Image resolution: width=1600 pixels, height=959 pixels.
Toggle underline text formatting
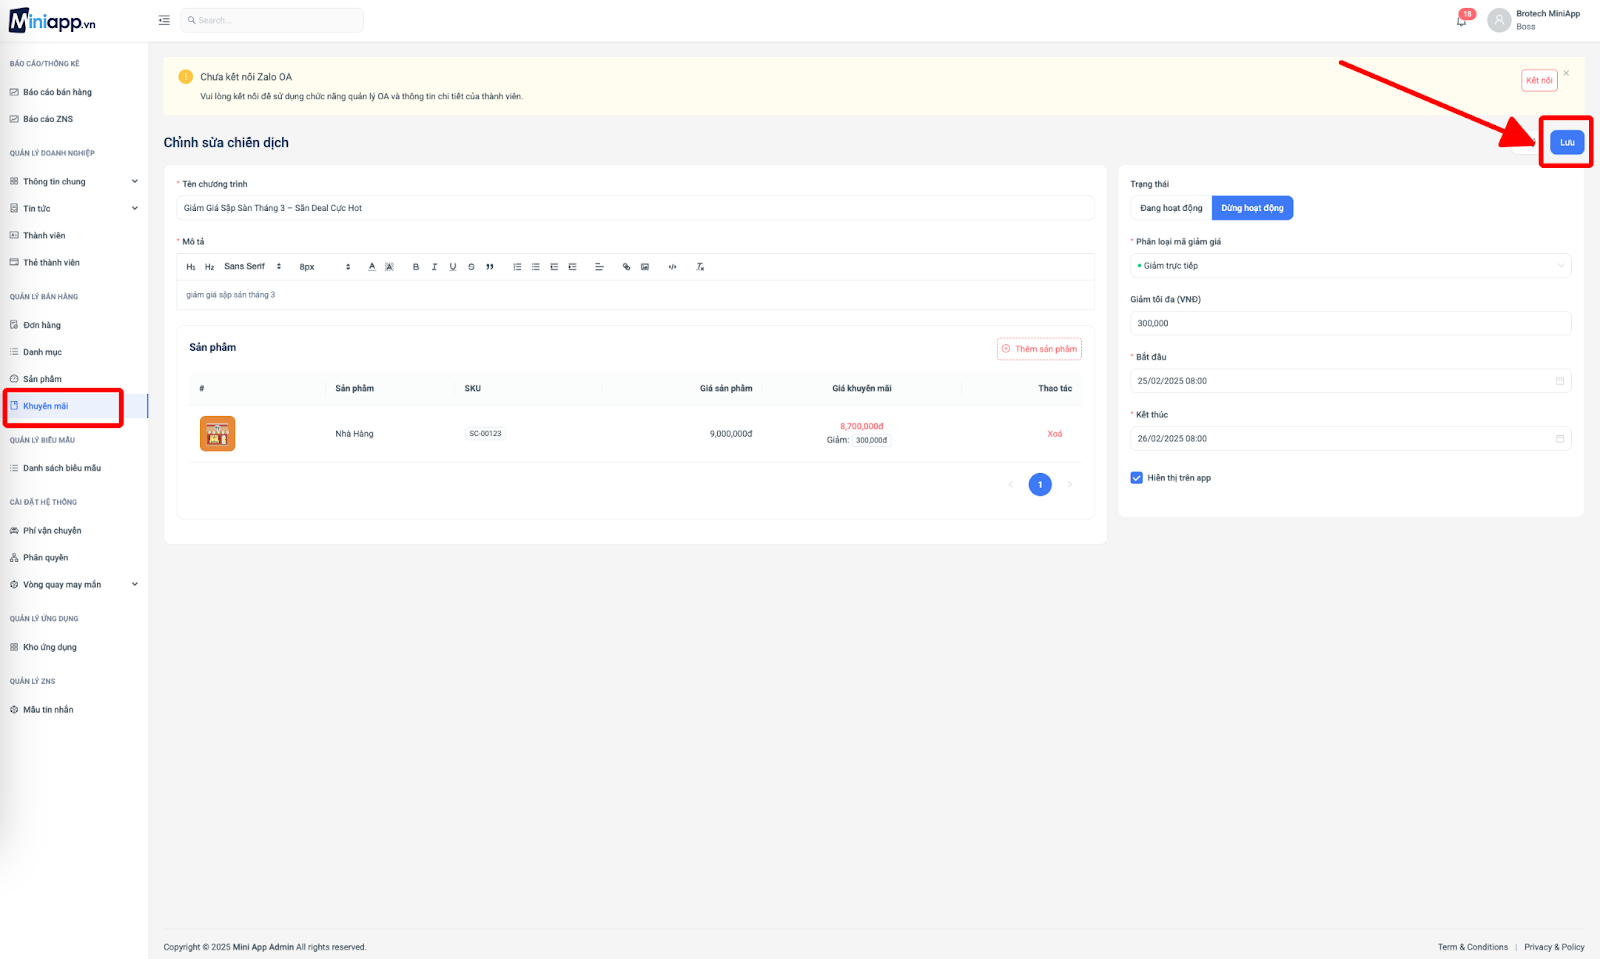click(453, 267)
